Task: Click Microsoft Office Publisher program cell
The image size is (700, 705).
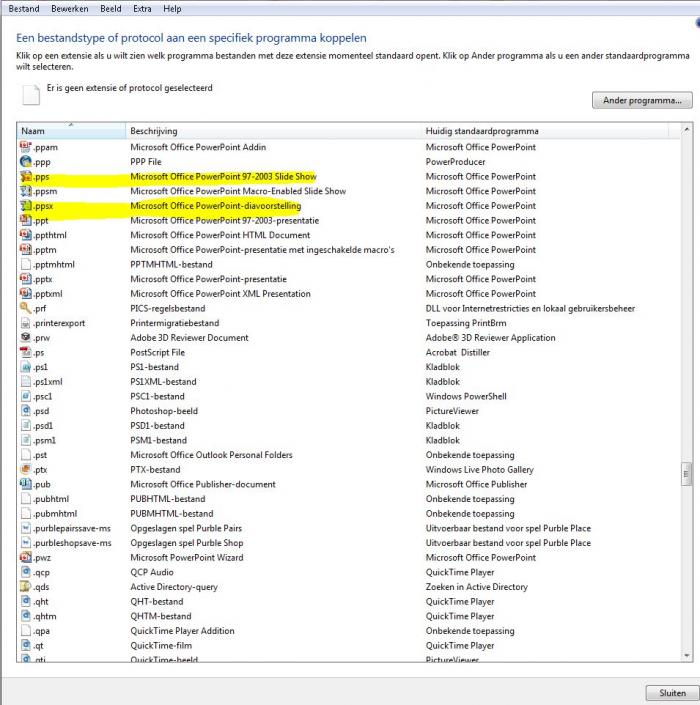Action: click(476, 484)
